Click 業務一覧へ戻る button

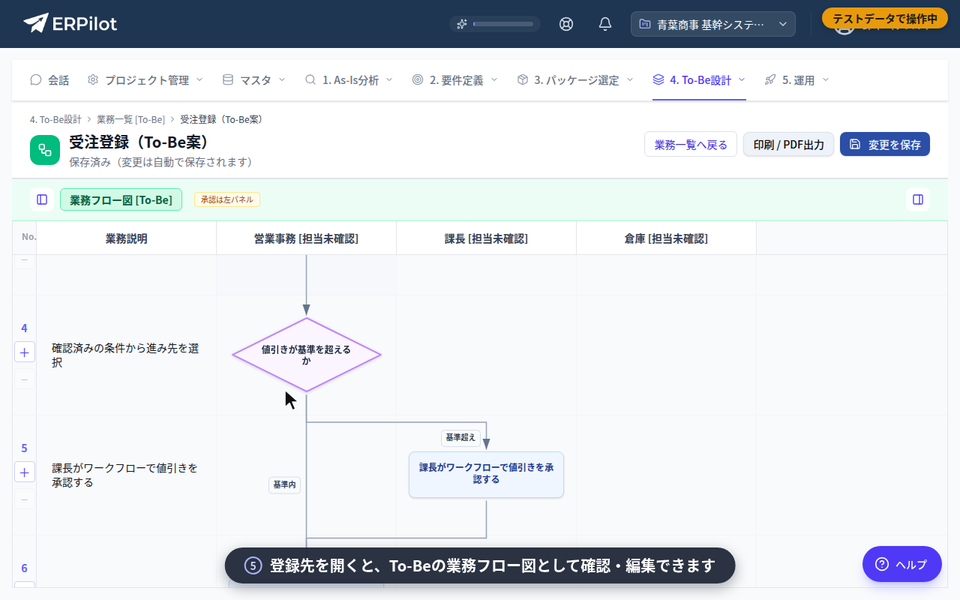pyautogui.click(x=691, y=144)
